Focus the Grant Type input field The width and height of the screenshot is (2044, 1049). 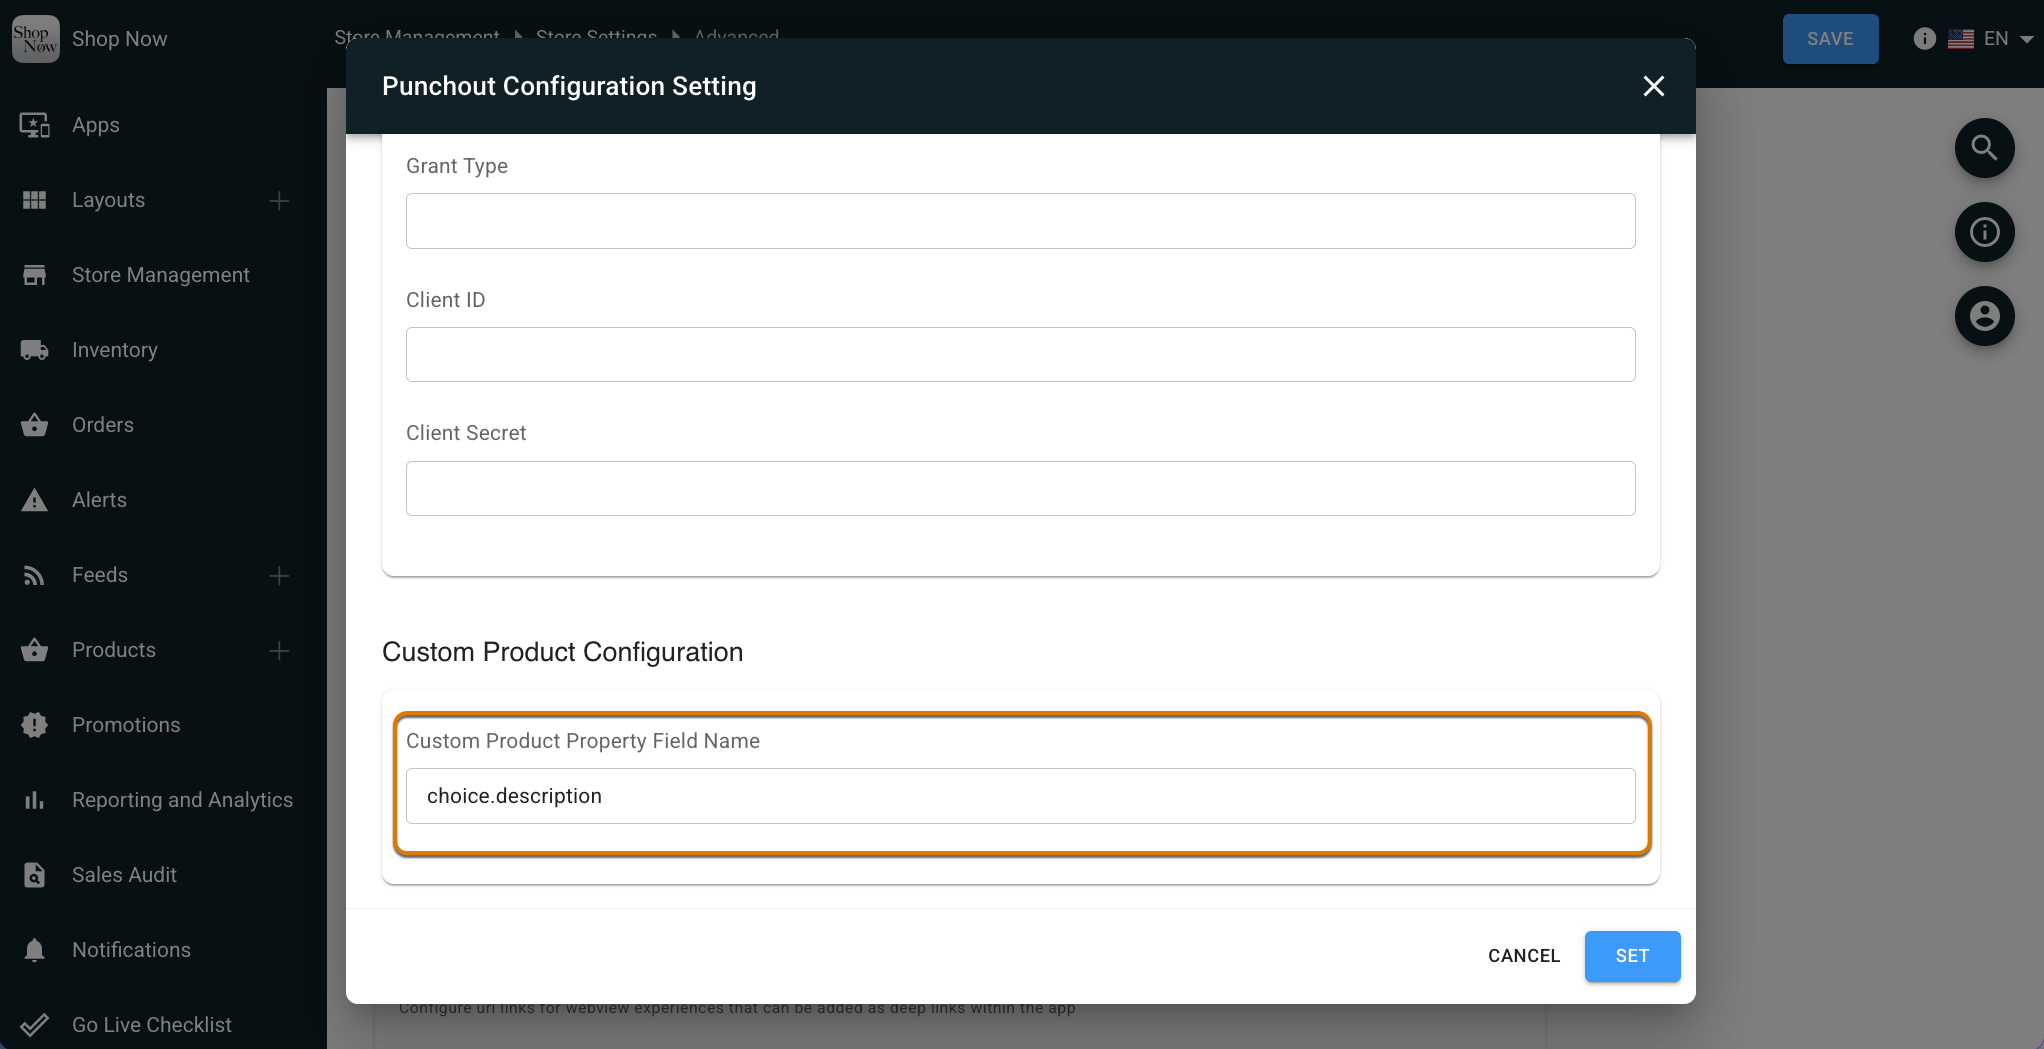pyautogui.click(x=1021, y=221)
